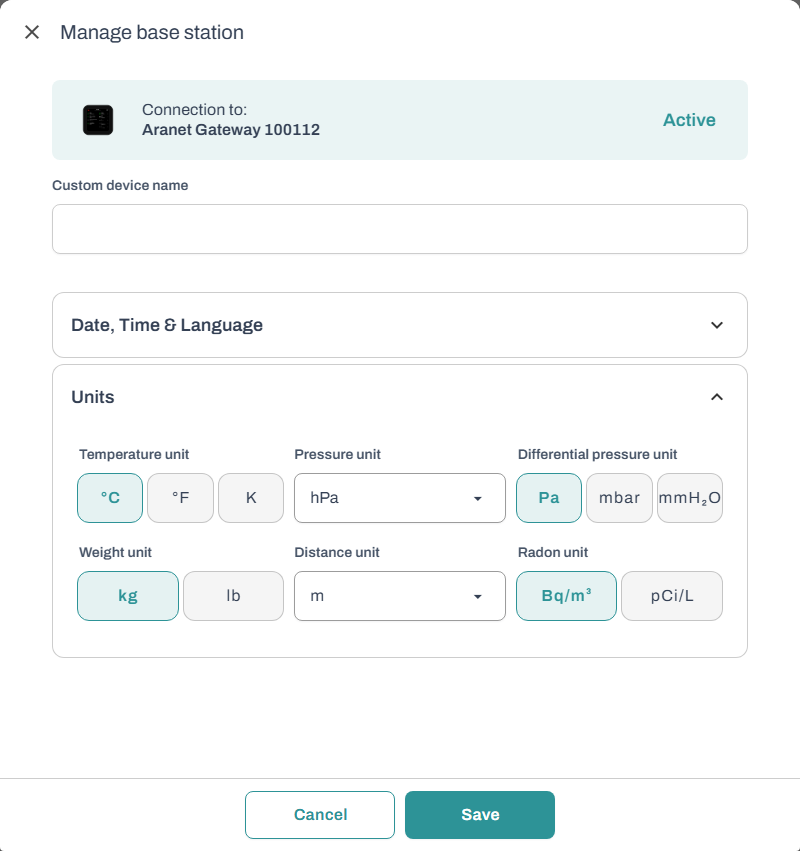The height and width of the screenshot is (851, 800).
Task: Open the Pressure unit dropdown
Action: click(399, 498)
